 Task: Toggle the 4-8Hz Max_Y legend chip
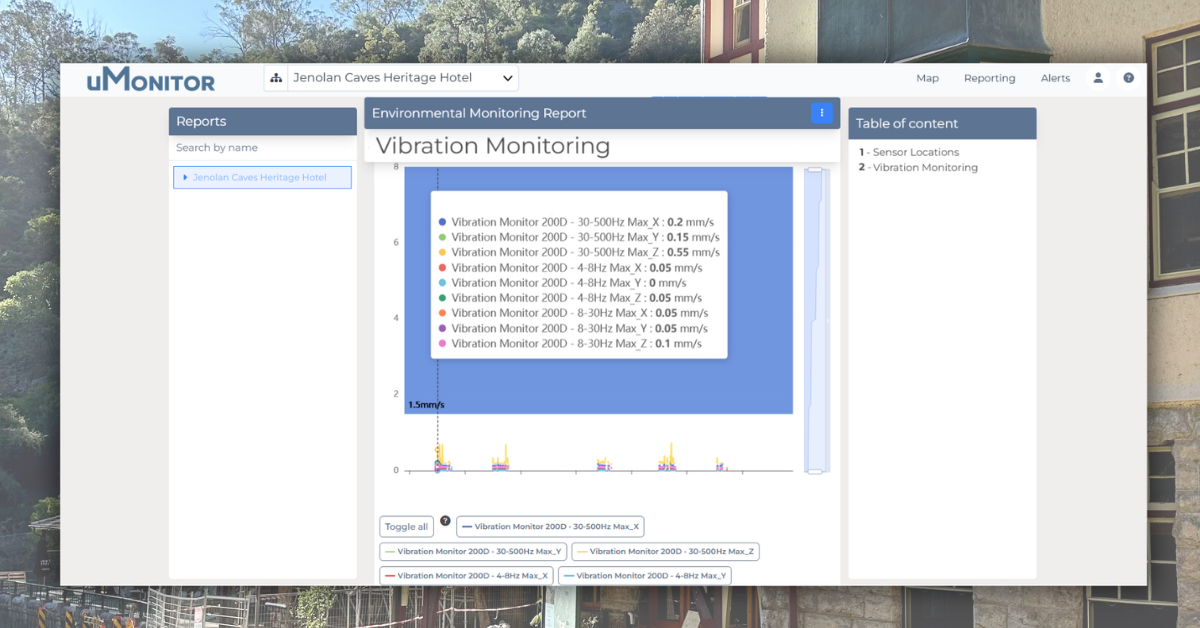coord(645,575)
